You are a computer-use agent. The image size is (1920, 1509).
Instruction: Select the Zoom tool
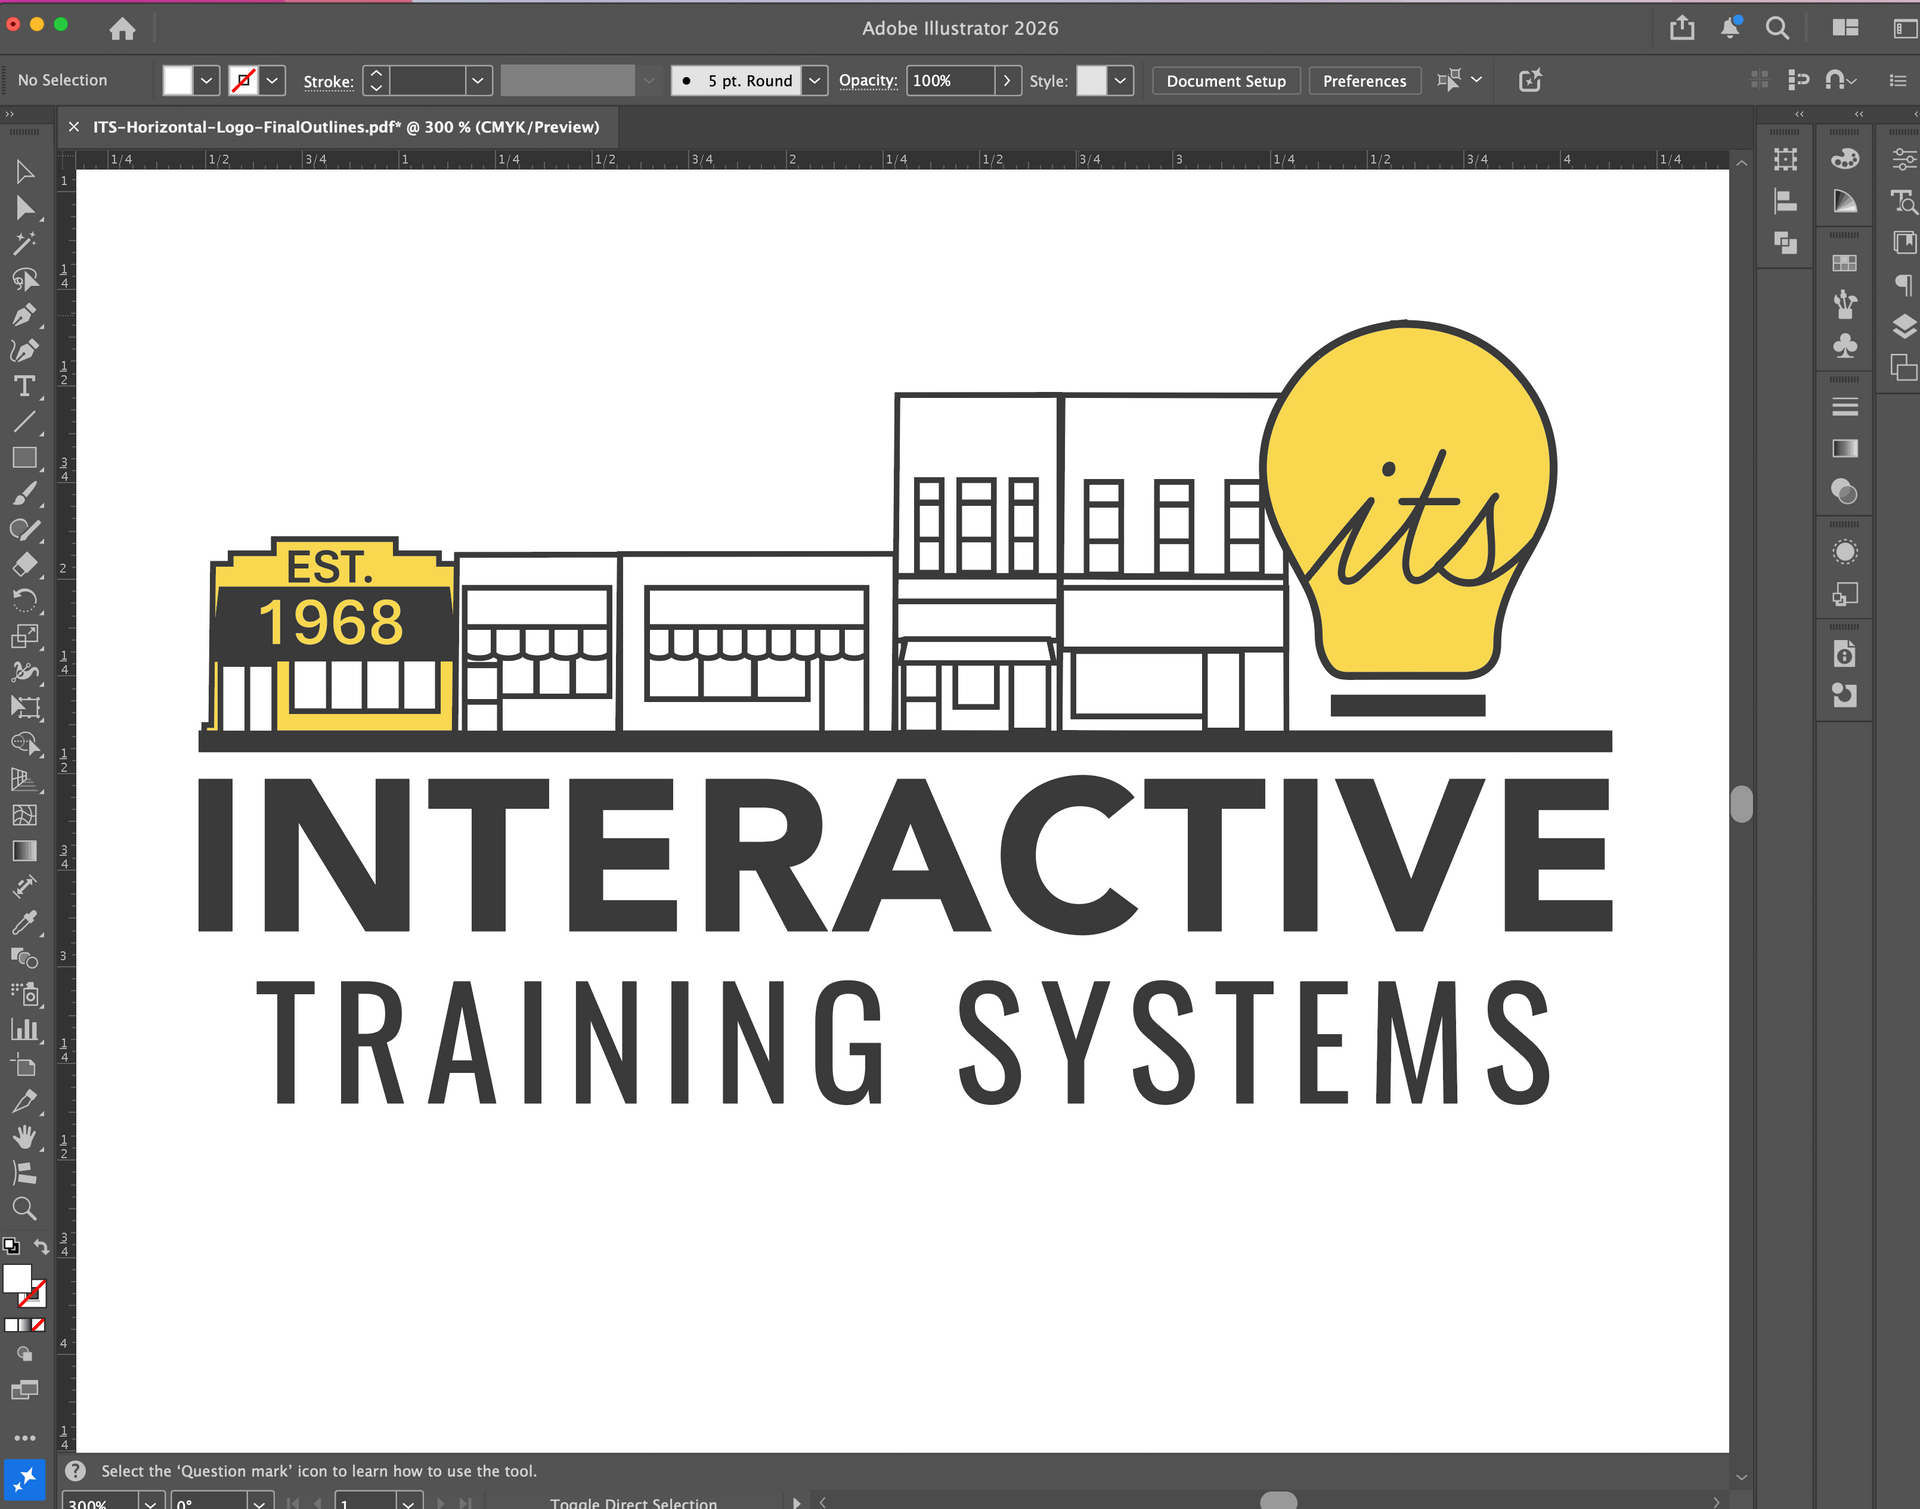pyautogui.click(x=25, y=1208)
